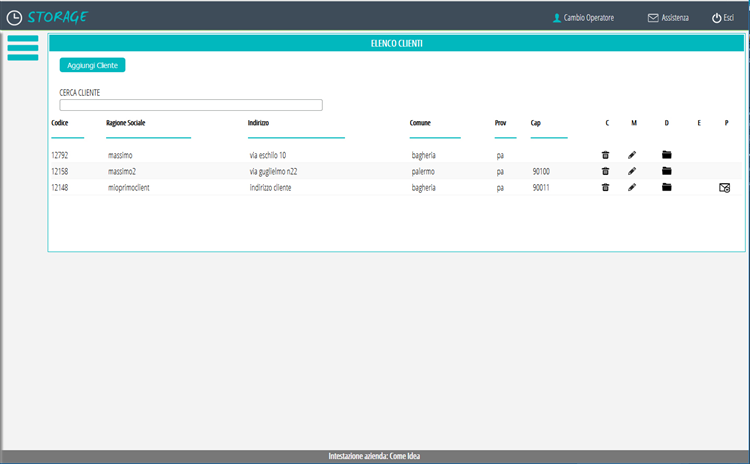Click the ELENCO CLIENTI title bar
The width and height of the screenshot is (750, 464).
(x=397, y=43)
